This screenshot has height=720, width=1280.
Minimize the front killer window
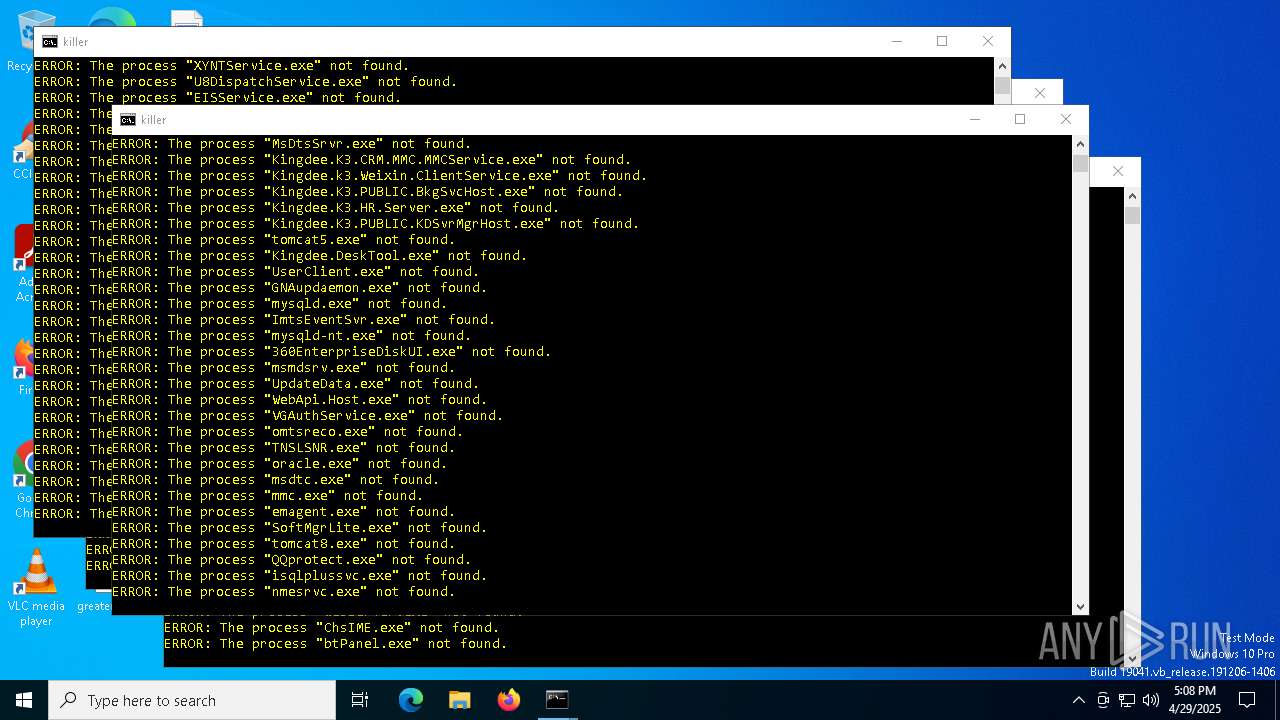[x=975, y=119]
